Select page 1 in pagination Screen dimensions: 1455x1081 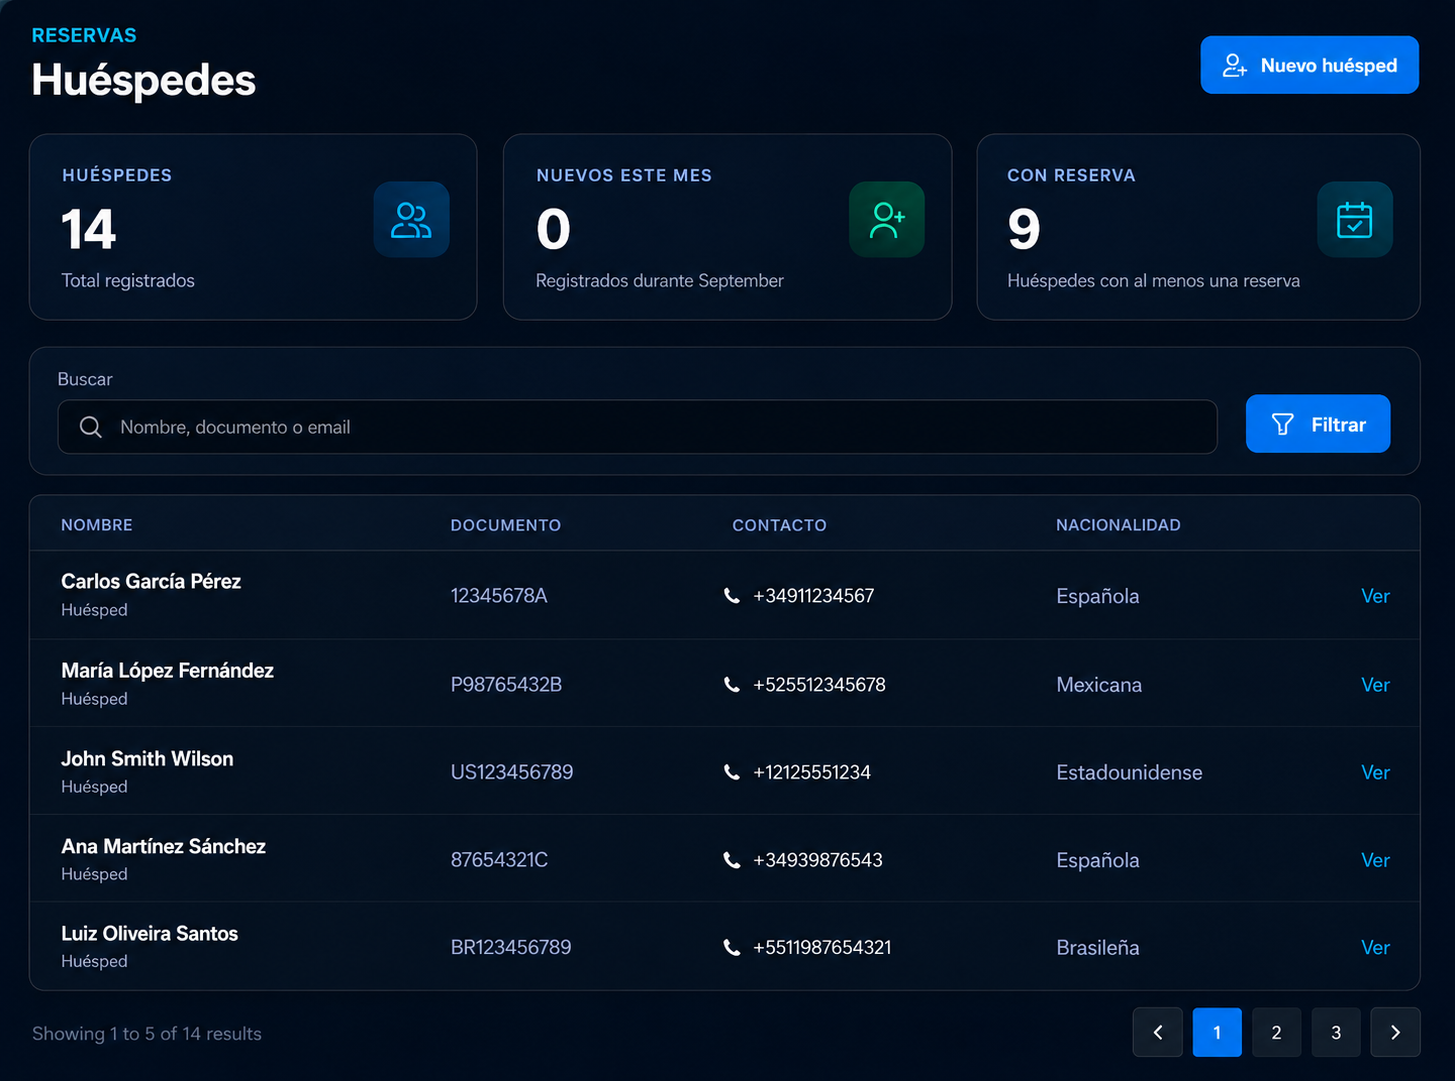(x=1217, y=1032)
